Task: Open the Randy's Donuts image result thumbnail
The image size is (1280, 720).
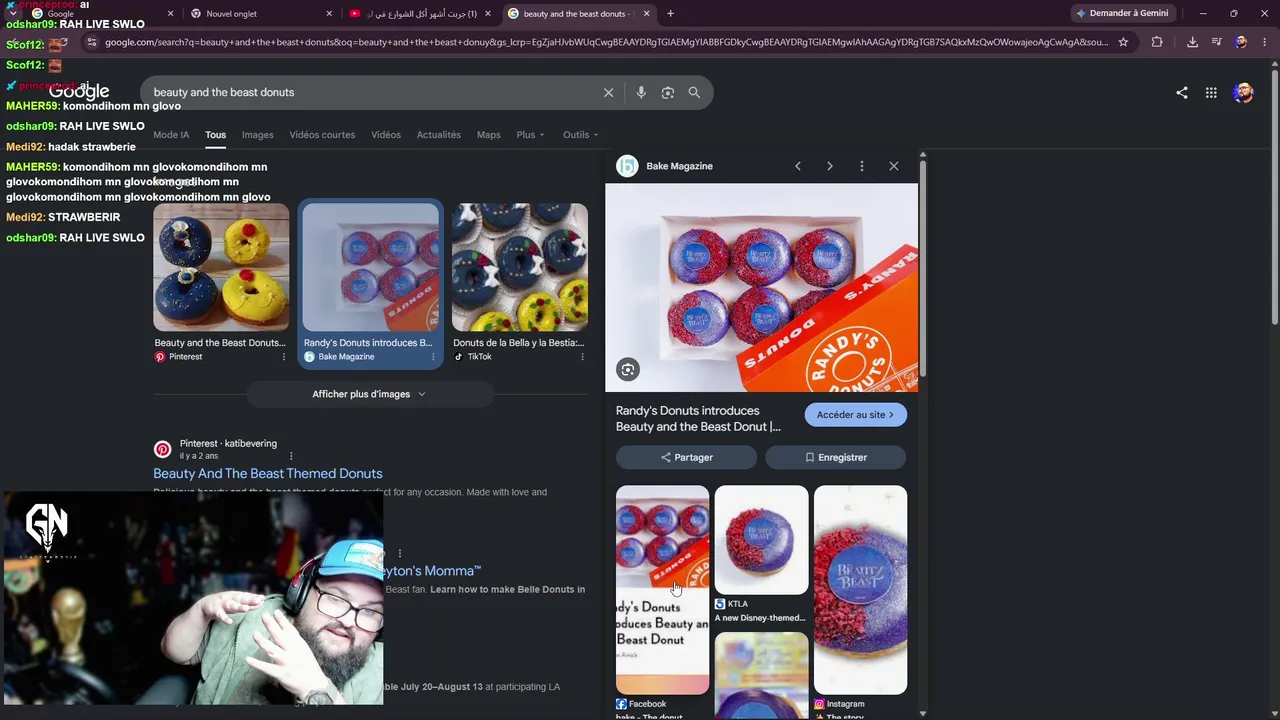Action: [370, 267]
